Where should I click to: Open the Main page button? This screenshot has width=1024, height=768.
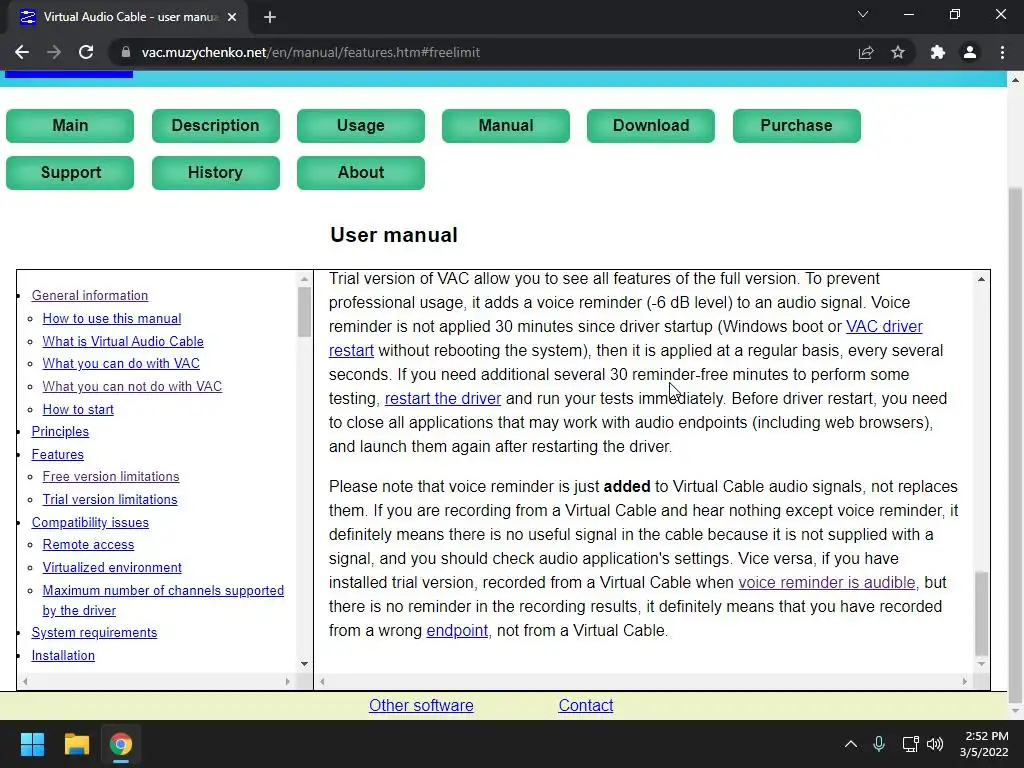click(70, 125)
